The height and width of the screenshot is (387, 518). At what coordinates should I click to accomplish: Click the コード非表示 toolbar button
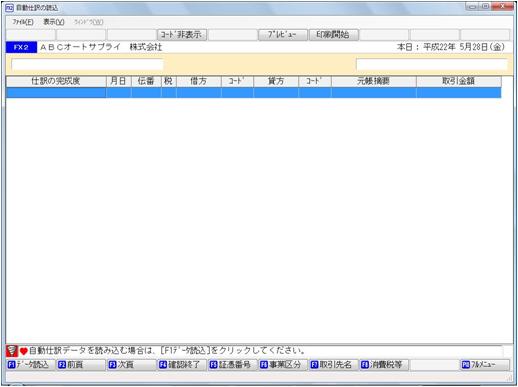point(182,35)
